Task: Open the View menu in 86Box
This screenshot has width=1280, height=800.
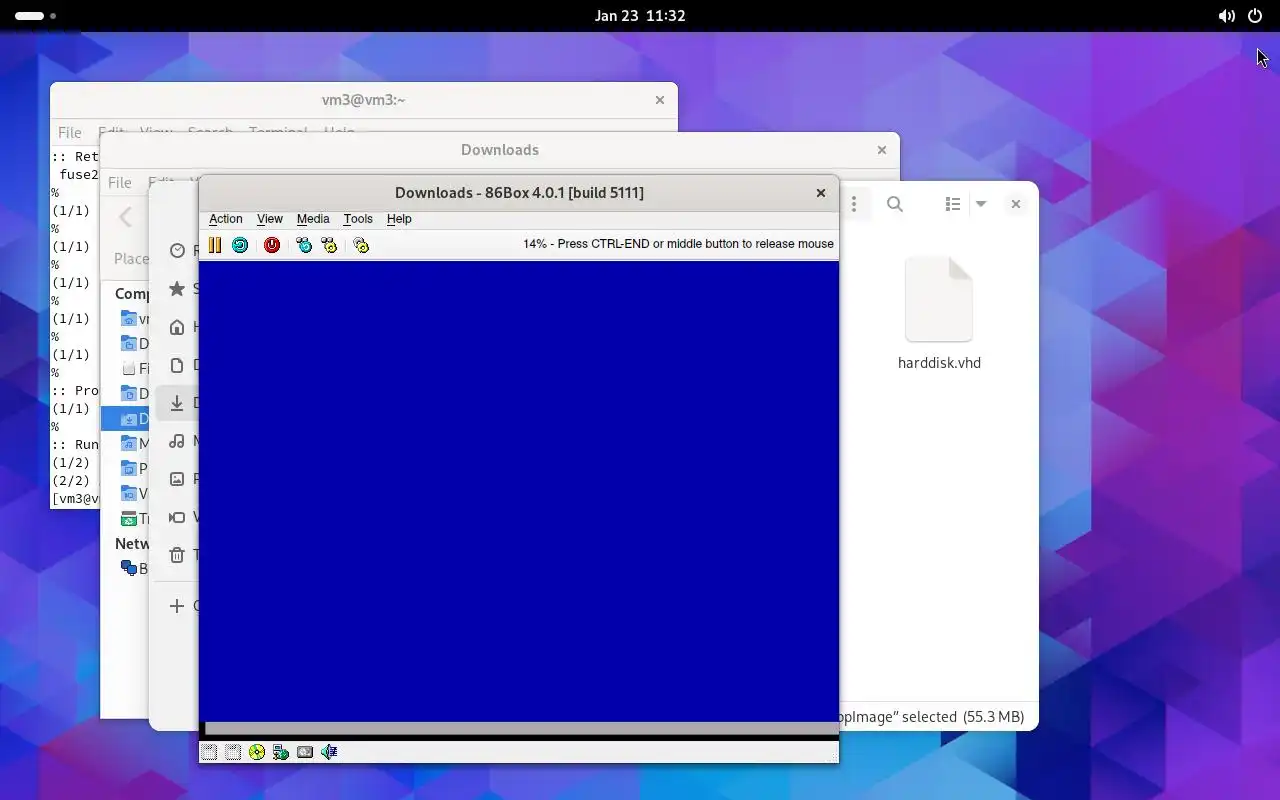Action: pyautogui.click(x=270, y=219)
